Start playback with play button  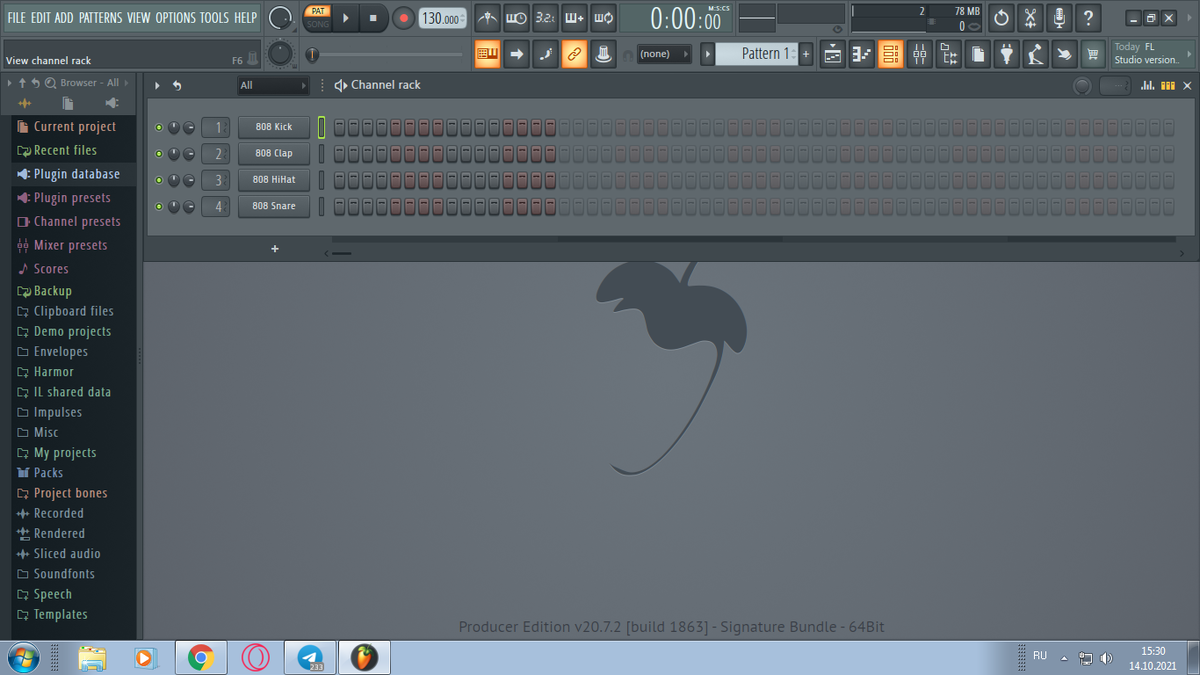346,18
